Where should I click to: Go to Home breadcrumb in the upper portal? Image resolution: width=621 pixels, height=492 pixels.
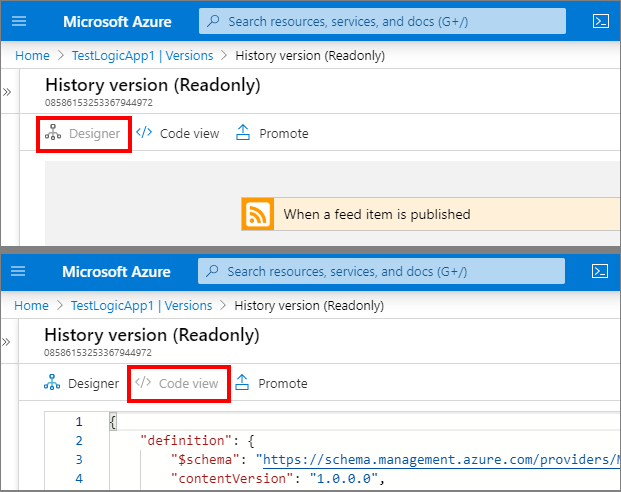point(32,55)
